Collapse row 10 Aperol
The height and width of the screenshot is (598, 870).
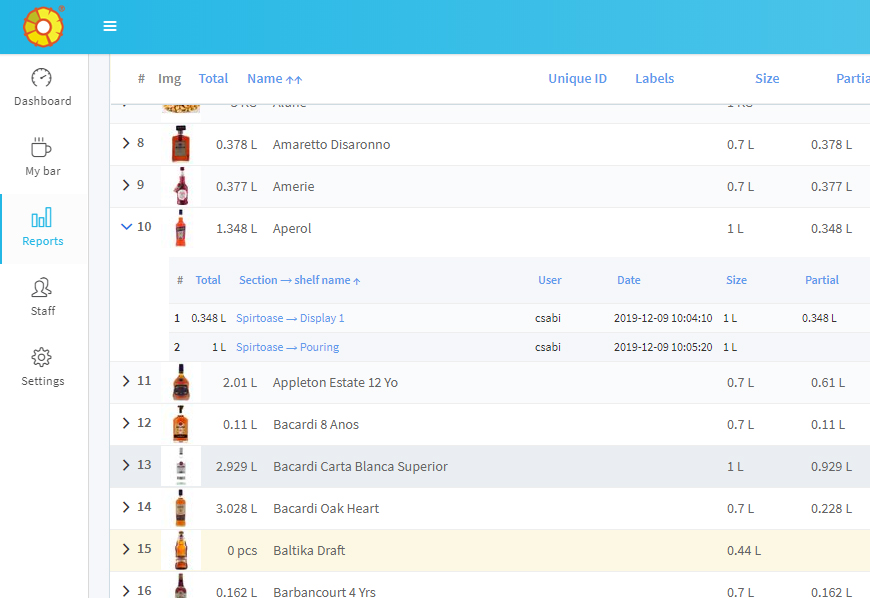(x=127, y=226)
